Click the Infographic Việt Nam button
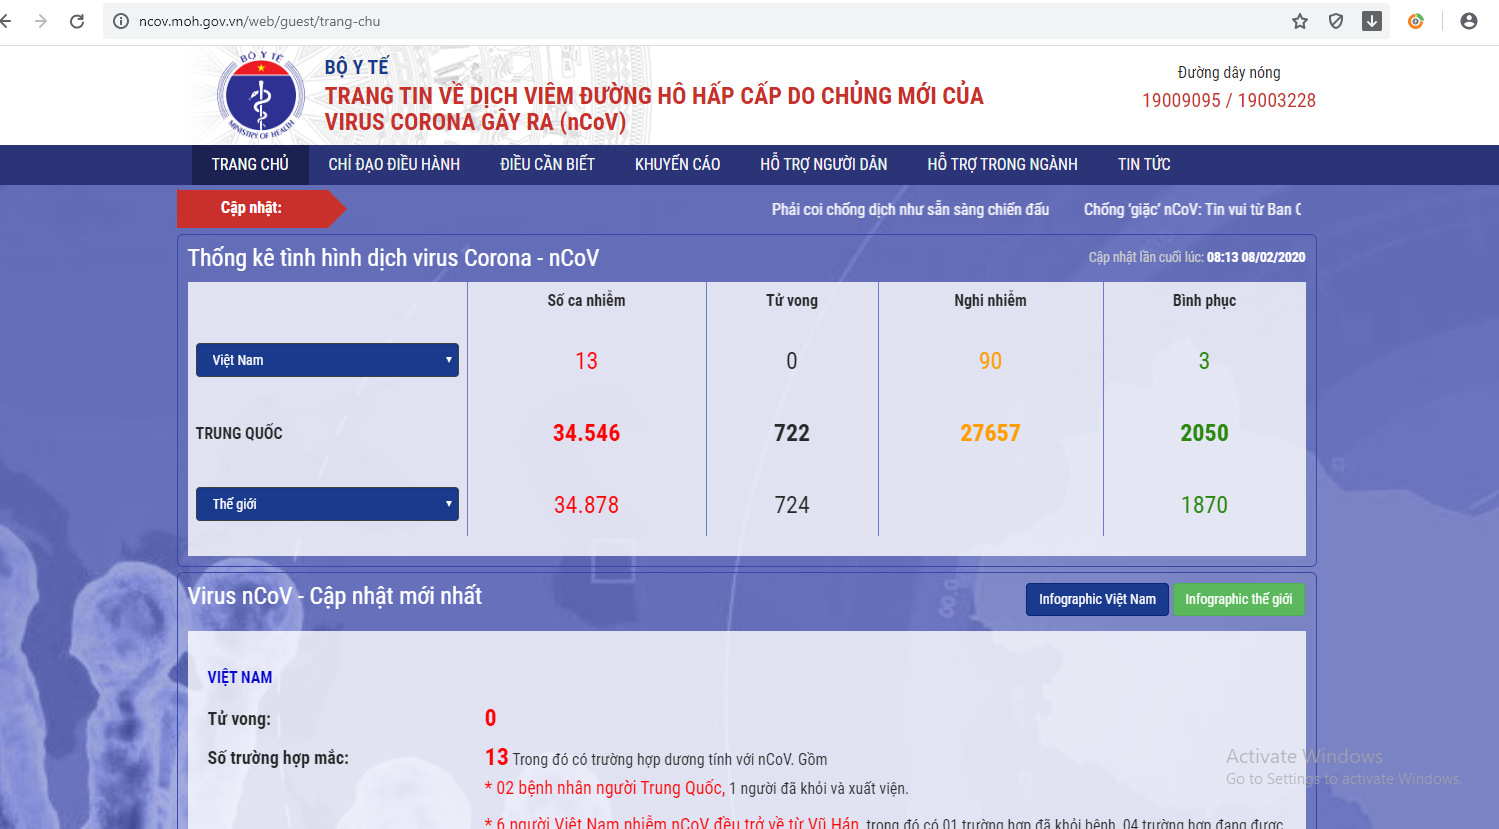This screenshot has height=829, width=1499. click(x=1097, y=599)
